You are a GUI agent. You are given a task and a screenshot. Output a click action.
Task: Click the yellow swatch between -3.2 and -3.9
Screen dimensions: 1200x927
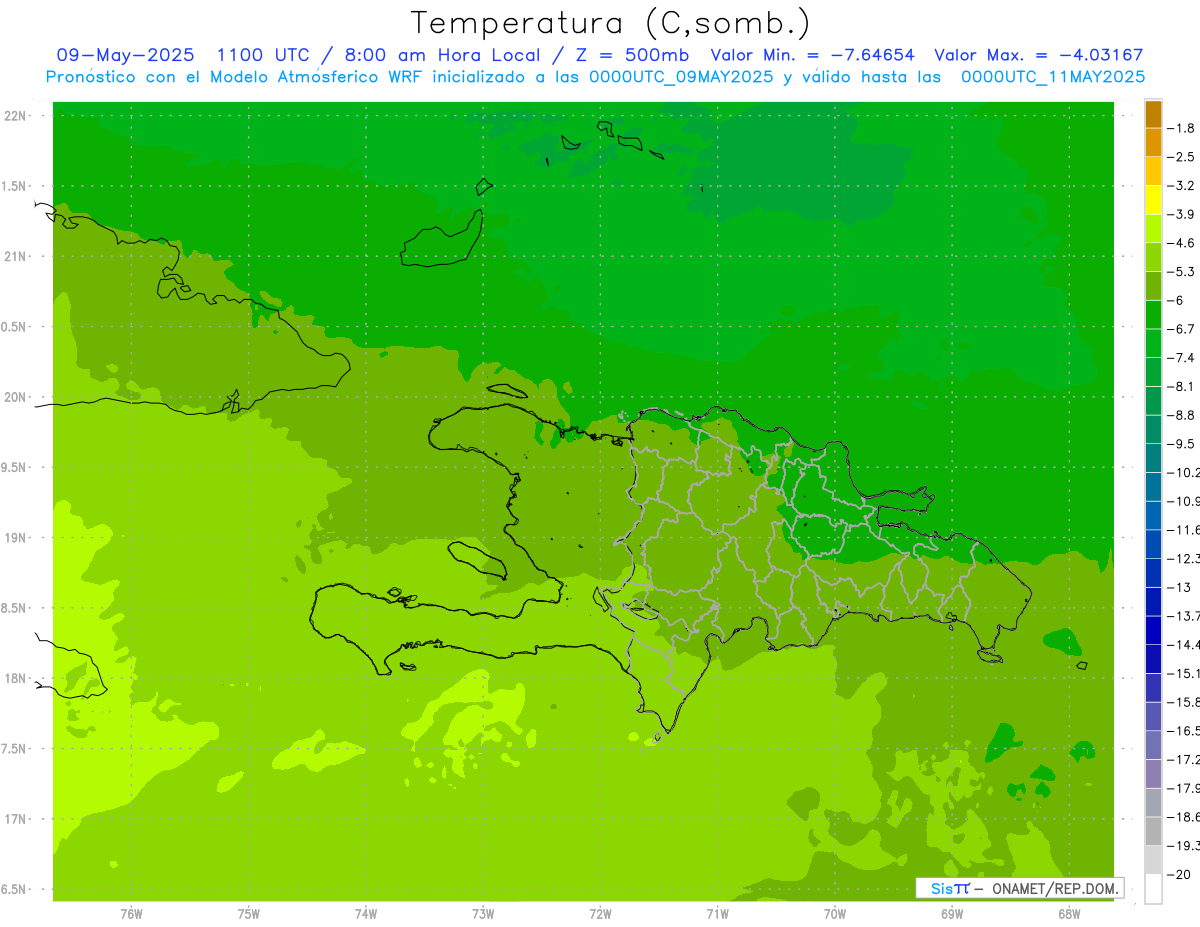[x=1153, y=200]
